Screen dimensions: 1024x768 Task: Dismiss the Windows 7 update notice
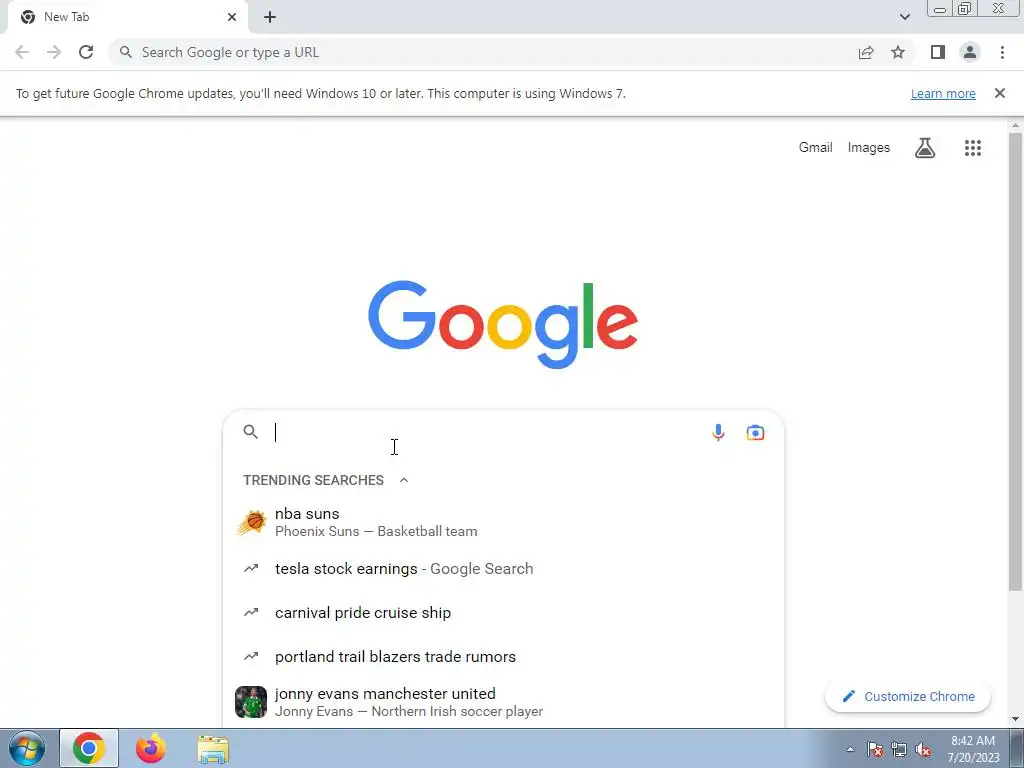1000,93
